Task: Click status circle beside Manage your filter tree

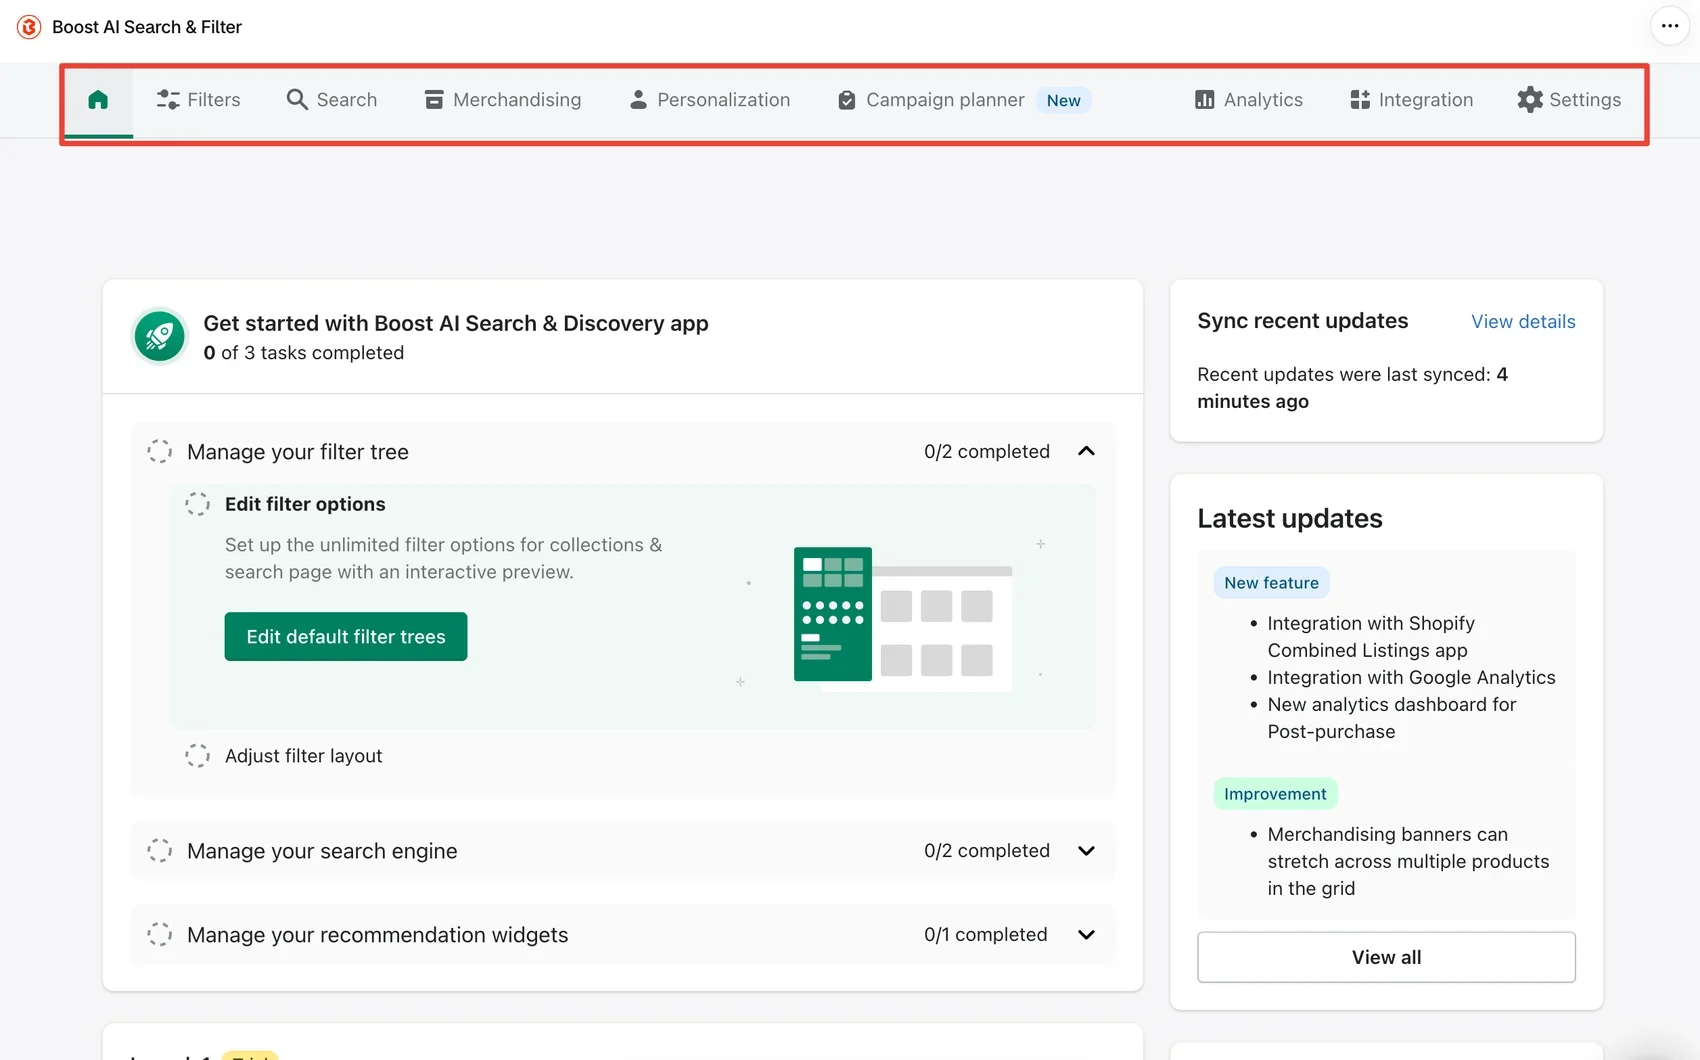Action: pos(160,451)
